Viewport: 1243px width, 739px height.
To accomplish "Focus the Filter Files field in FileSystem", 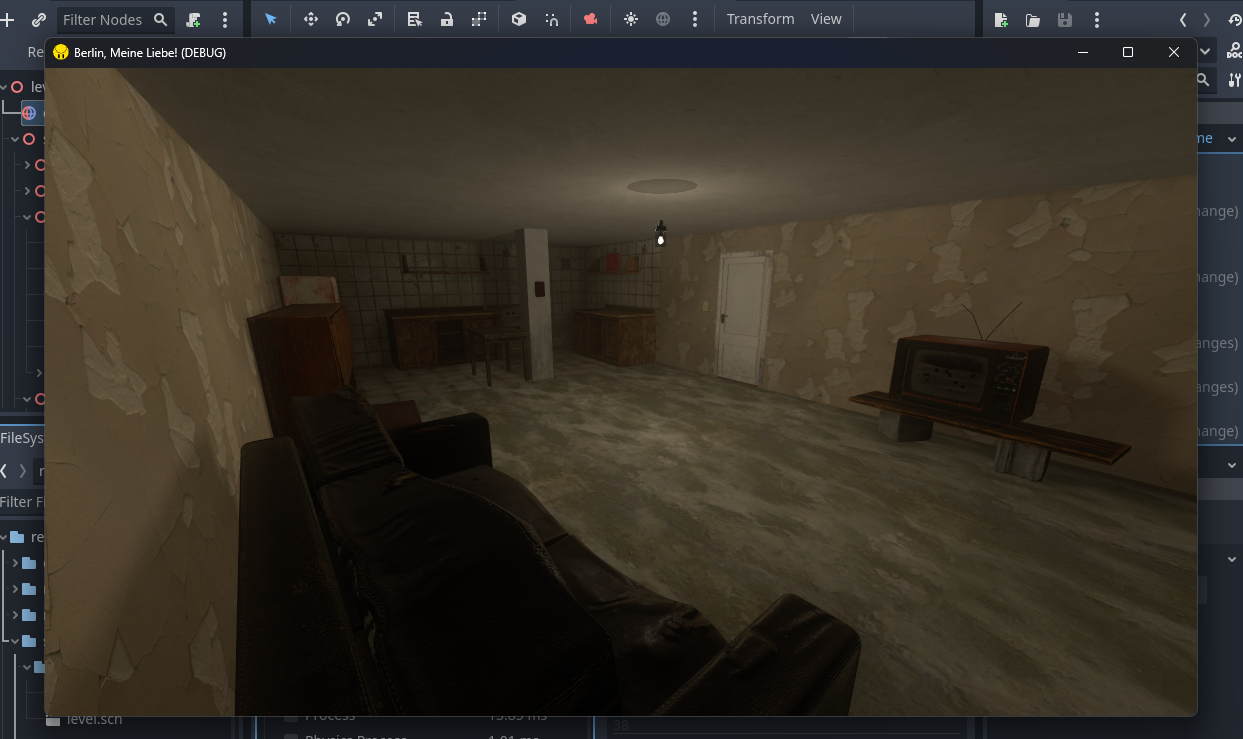I will click(x=22, y=502).
